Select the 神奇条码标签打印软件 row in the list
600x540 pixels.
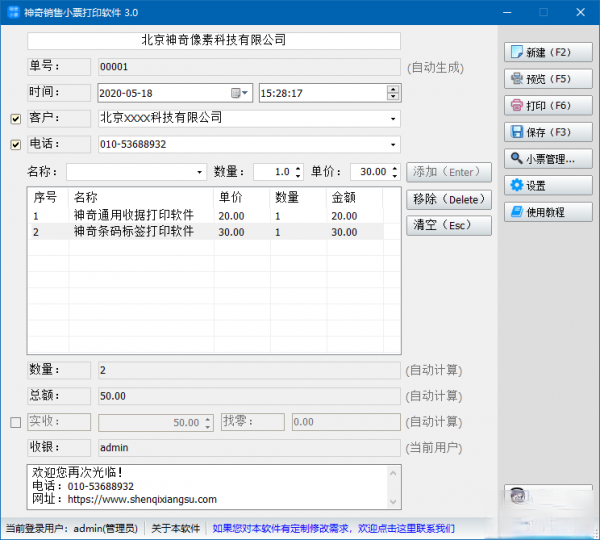point(133,232)
